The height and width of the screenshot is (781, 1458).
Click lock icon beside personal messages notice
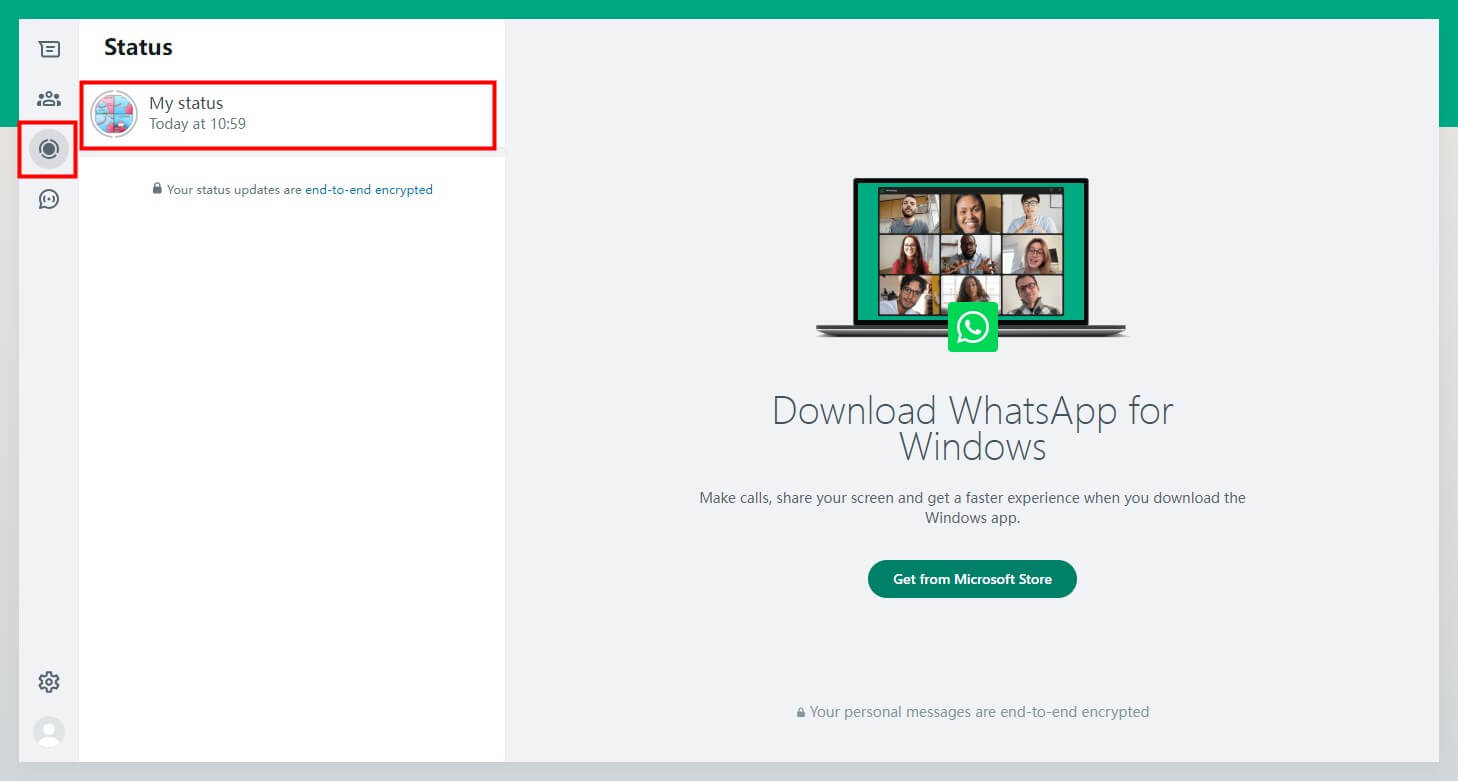pyautogui.click(x=801, y=712)
